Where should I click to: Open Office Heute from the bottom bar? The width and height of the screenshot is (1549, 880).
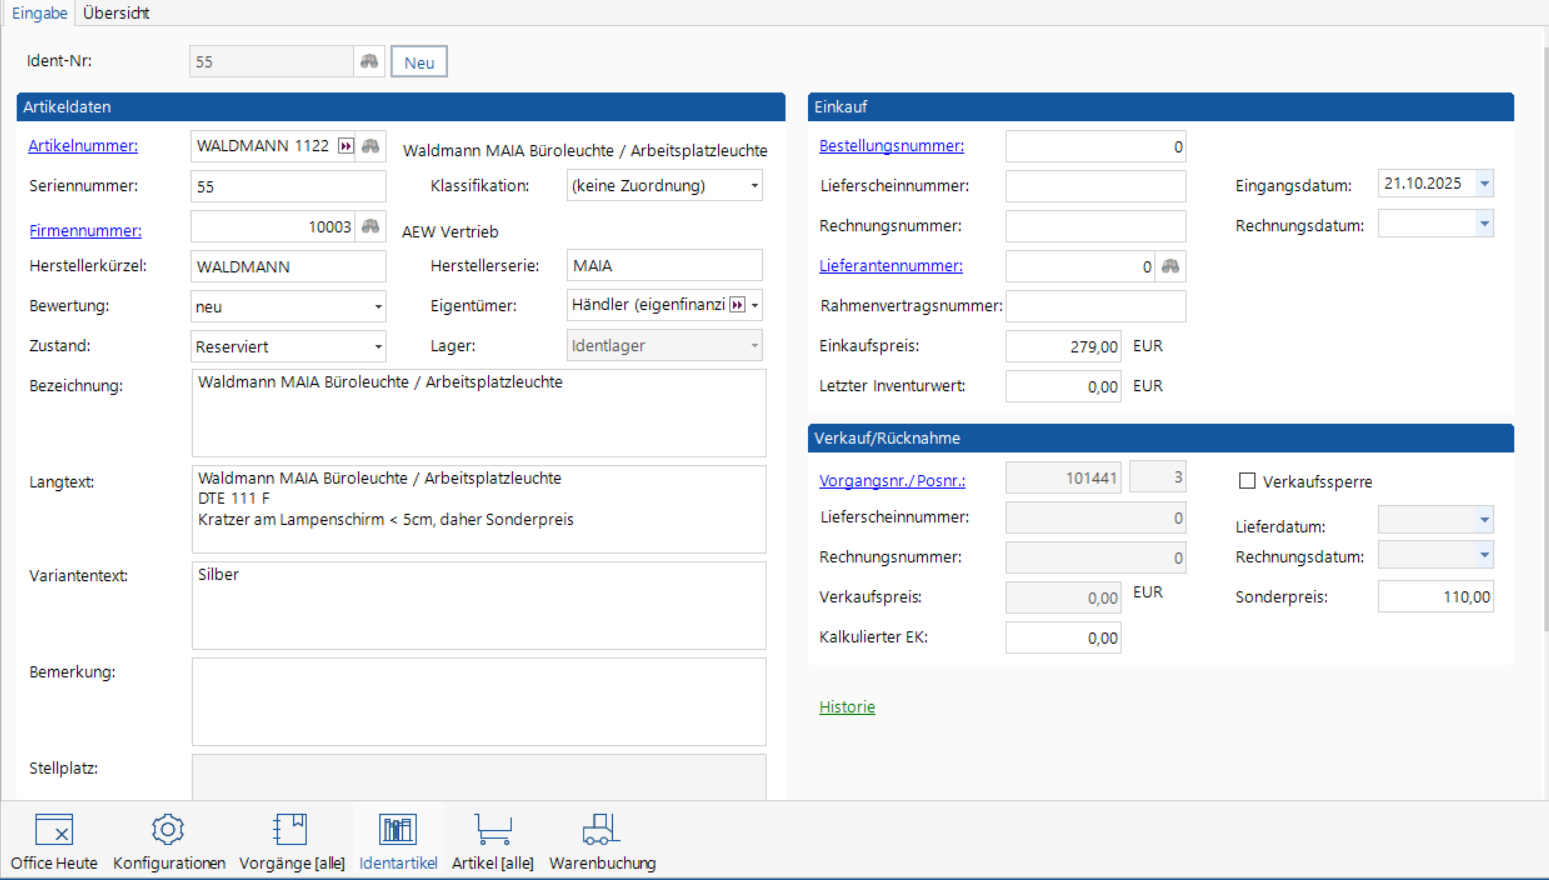tap(54, 842)
